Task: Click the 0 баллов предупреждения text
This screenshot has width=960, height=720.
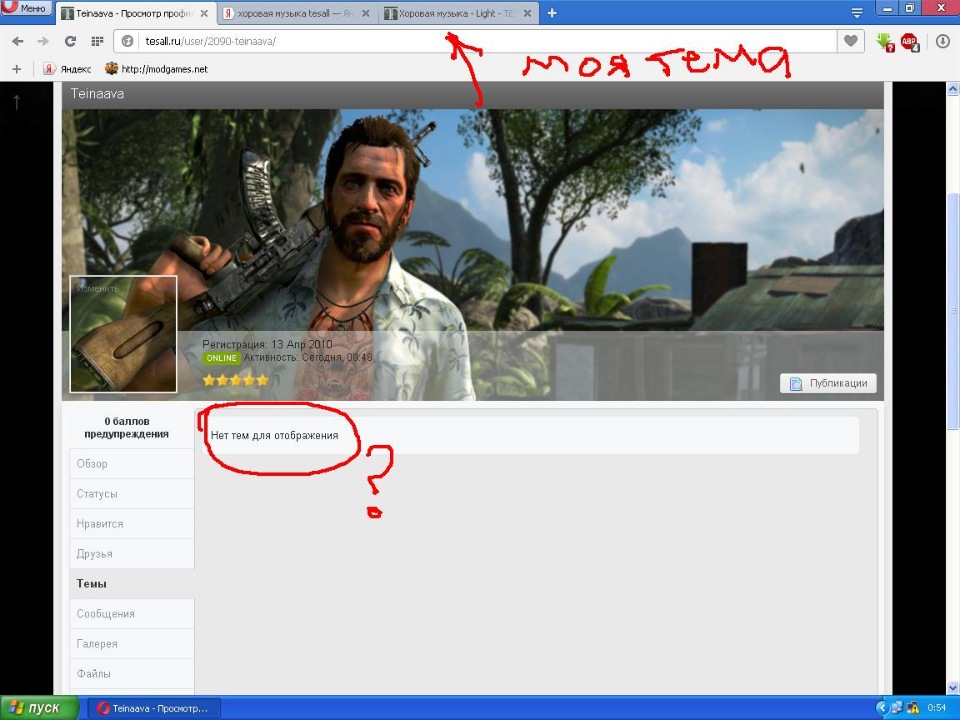Action: tap(127, 427)
